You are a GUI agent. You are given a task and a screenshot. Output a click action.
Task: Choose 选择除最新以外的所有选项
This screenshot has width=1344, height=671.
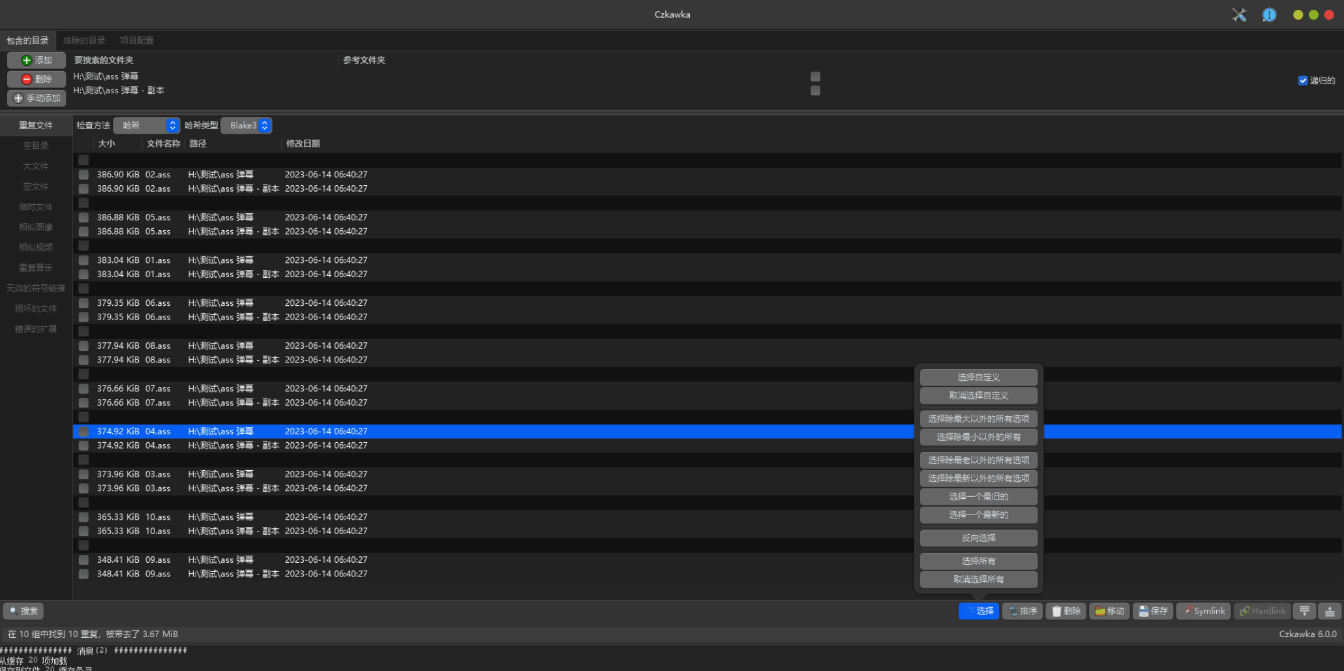click(x=979, y=479)
